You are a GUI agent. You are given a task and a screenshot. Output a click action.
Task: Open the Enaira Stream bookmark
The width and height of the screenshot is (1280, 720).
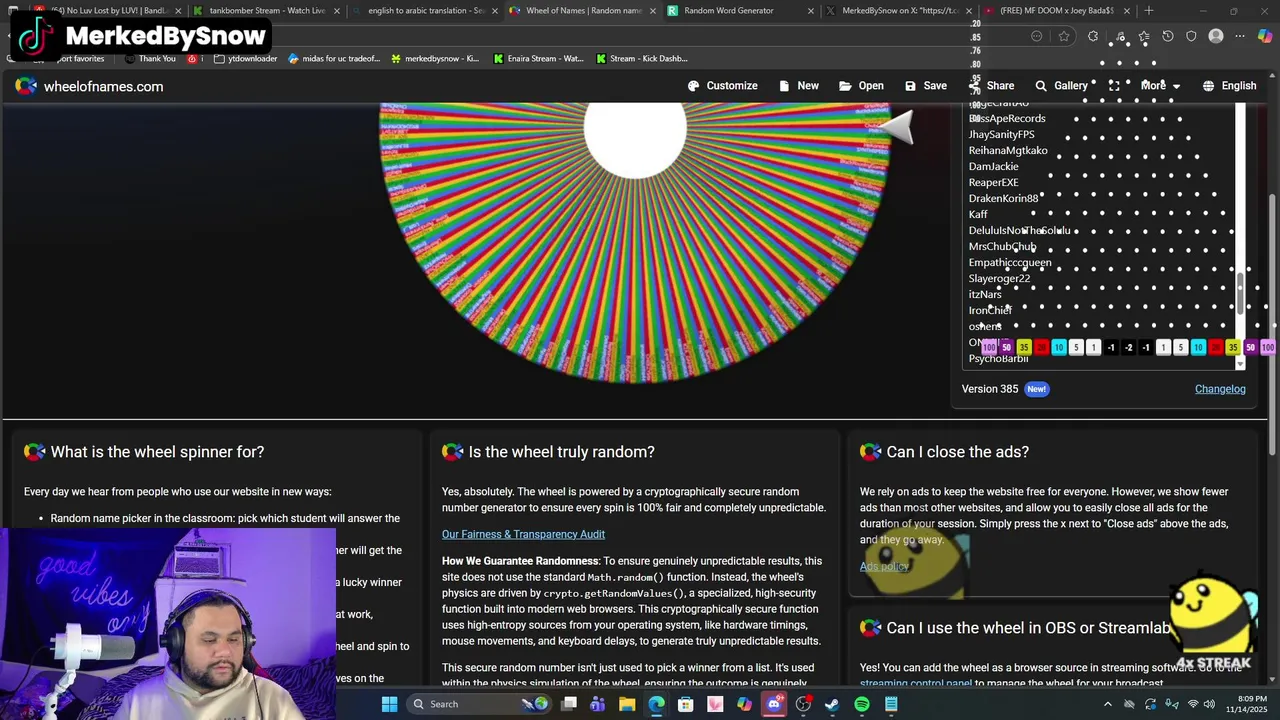[538, 59]
